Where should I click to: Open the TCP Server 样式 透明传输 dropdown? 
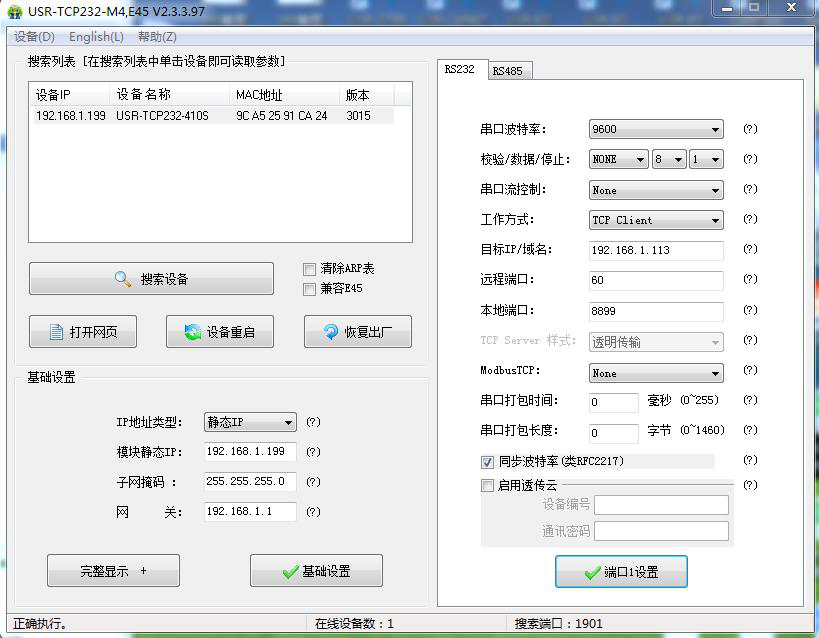click(x=656, y=342)
